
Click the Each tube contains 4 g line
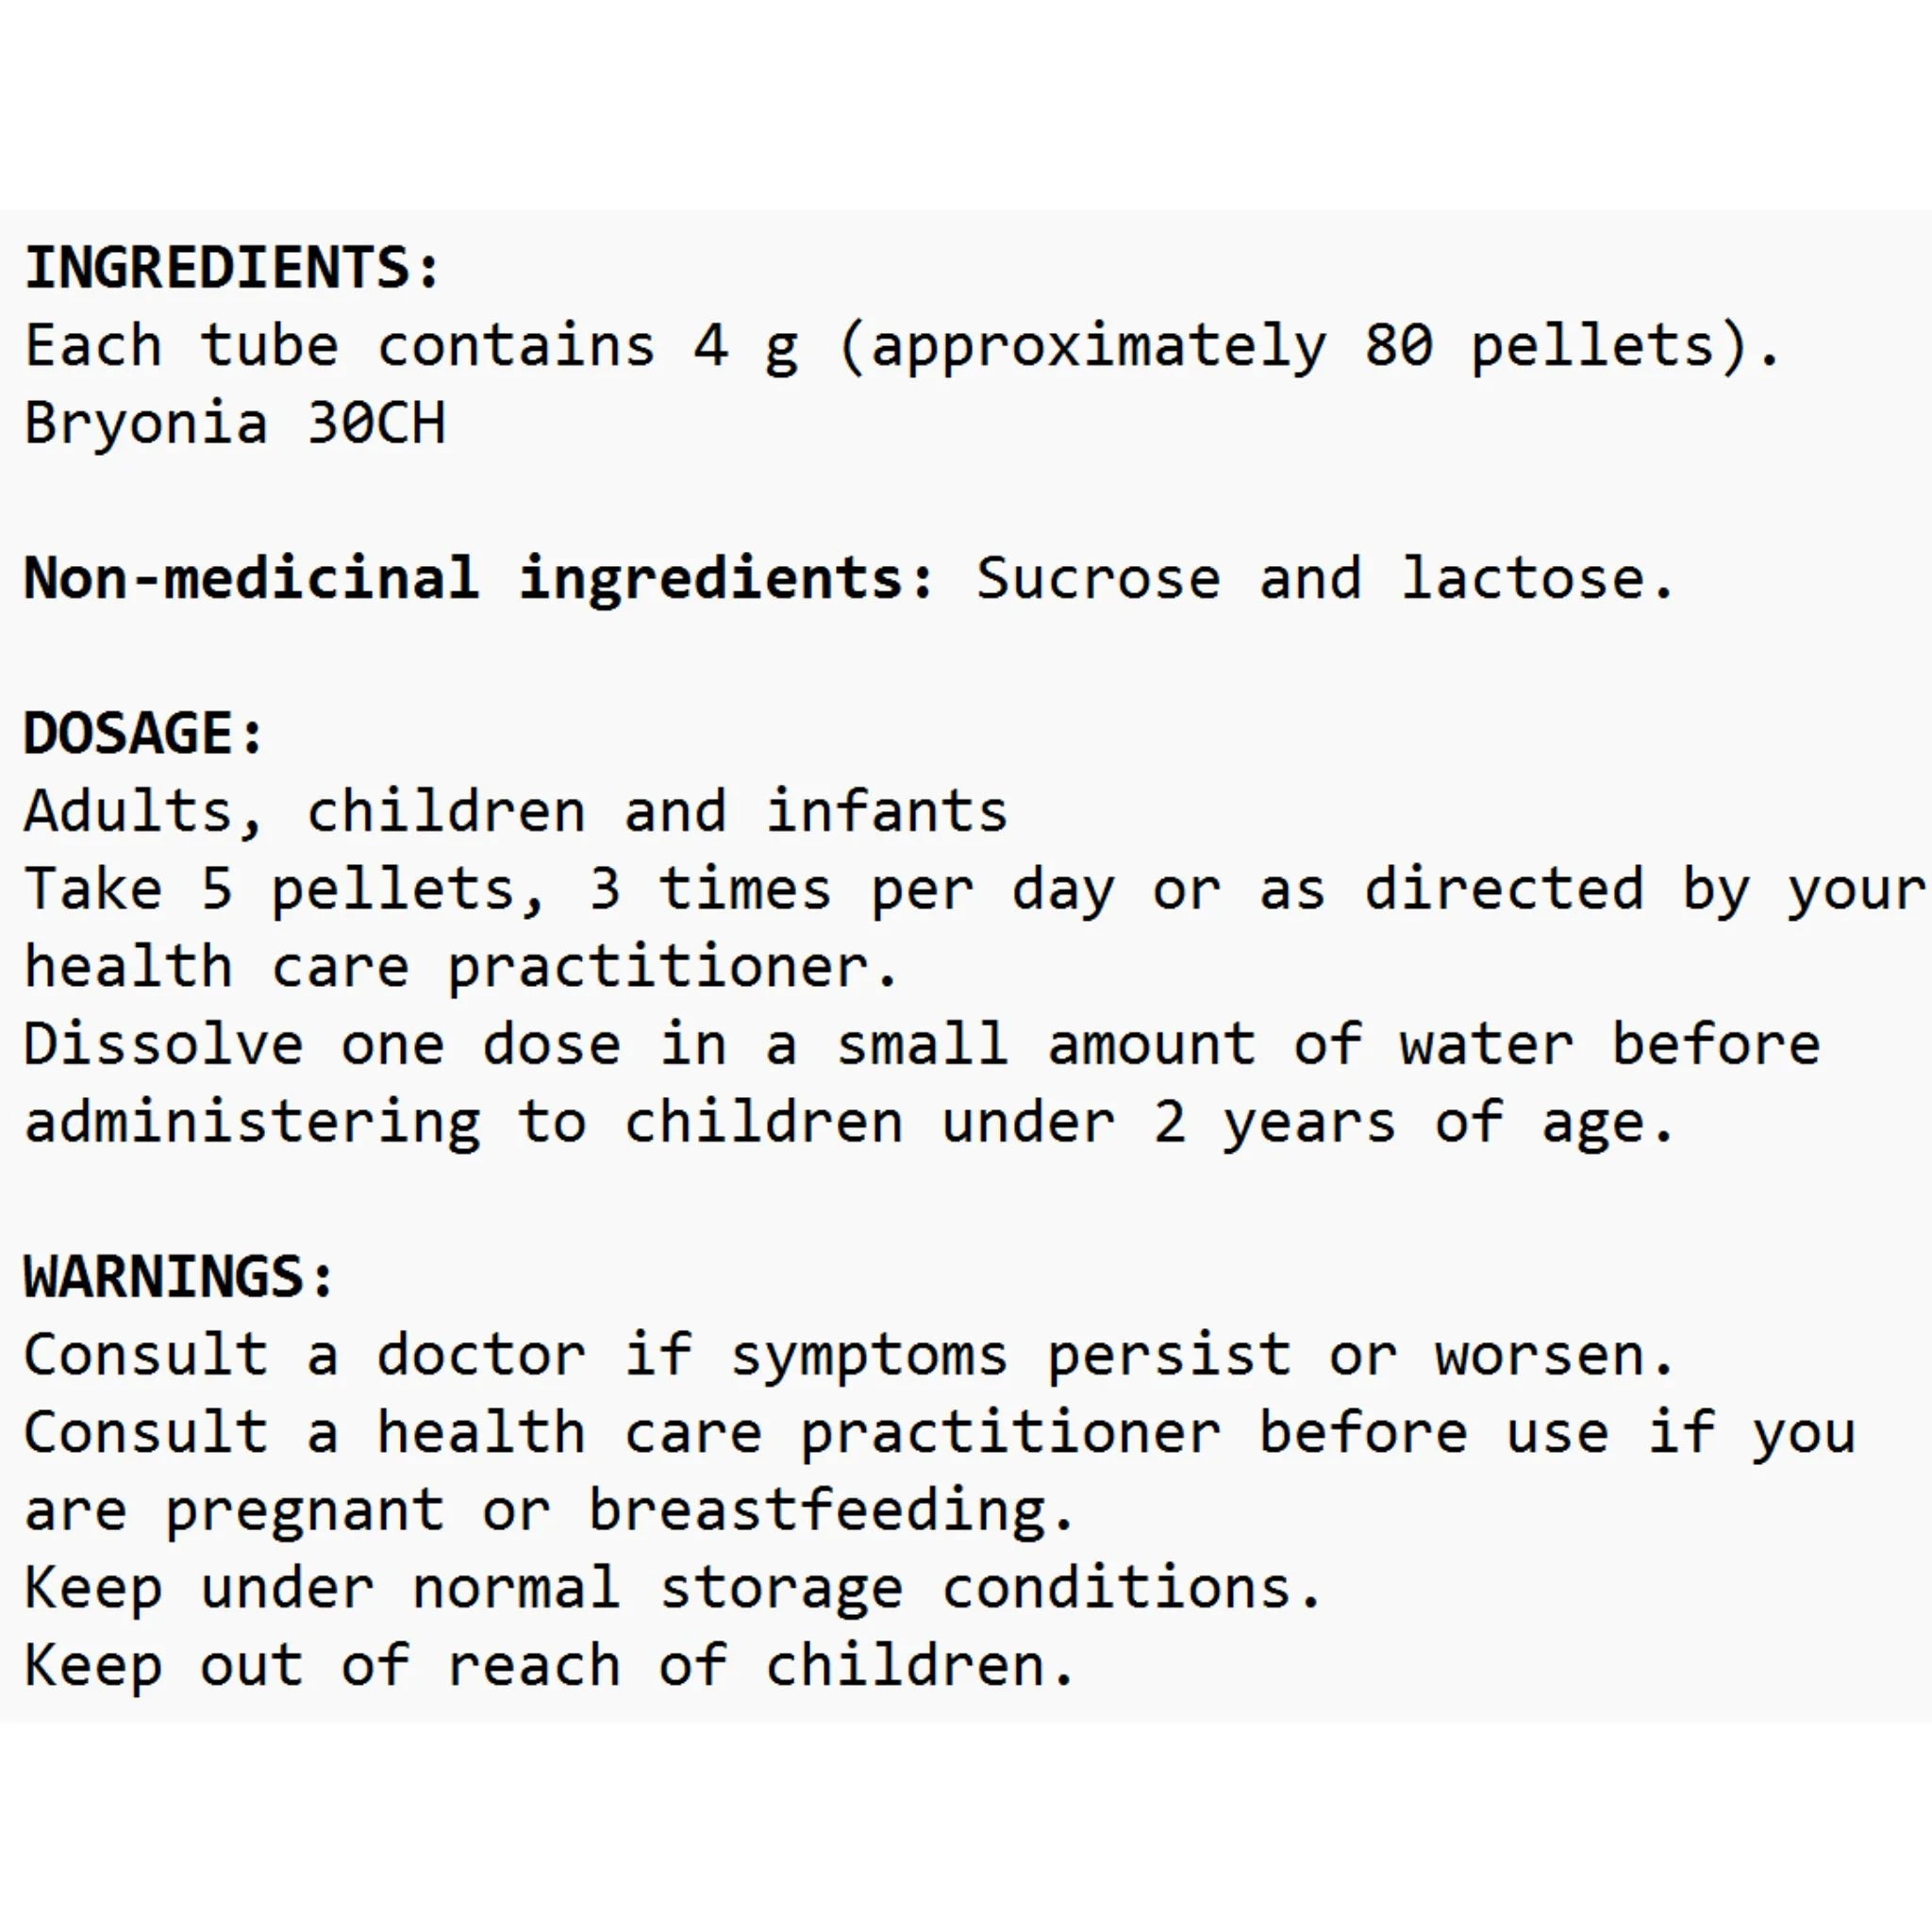point(902,347)
